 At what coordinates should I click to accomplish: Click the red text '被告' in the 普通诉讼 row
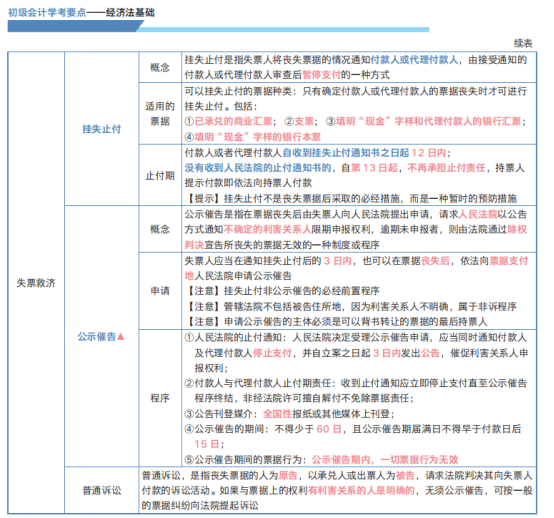[405, 475]
